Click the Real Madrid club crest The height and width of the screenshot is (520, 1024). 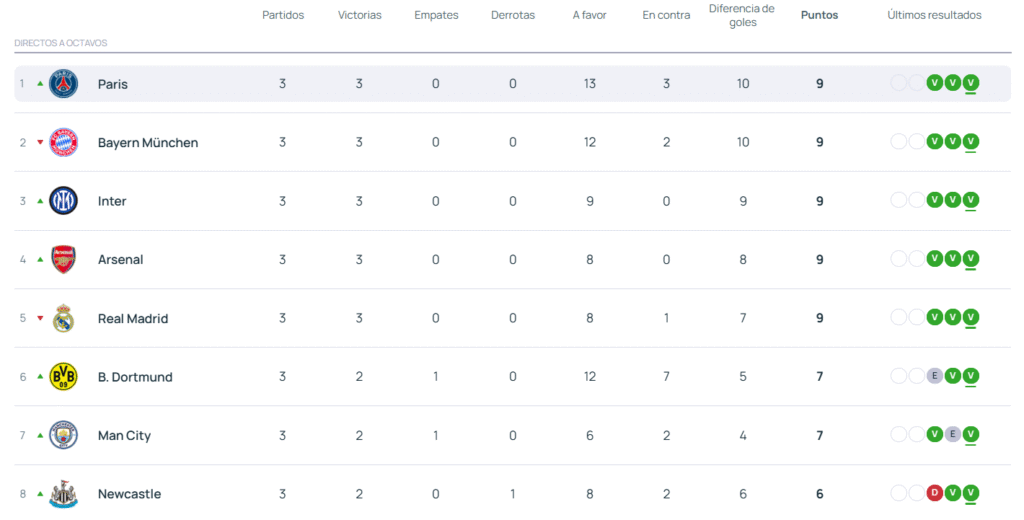pyautogui.click(x=63, y=318)
